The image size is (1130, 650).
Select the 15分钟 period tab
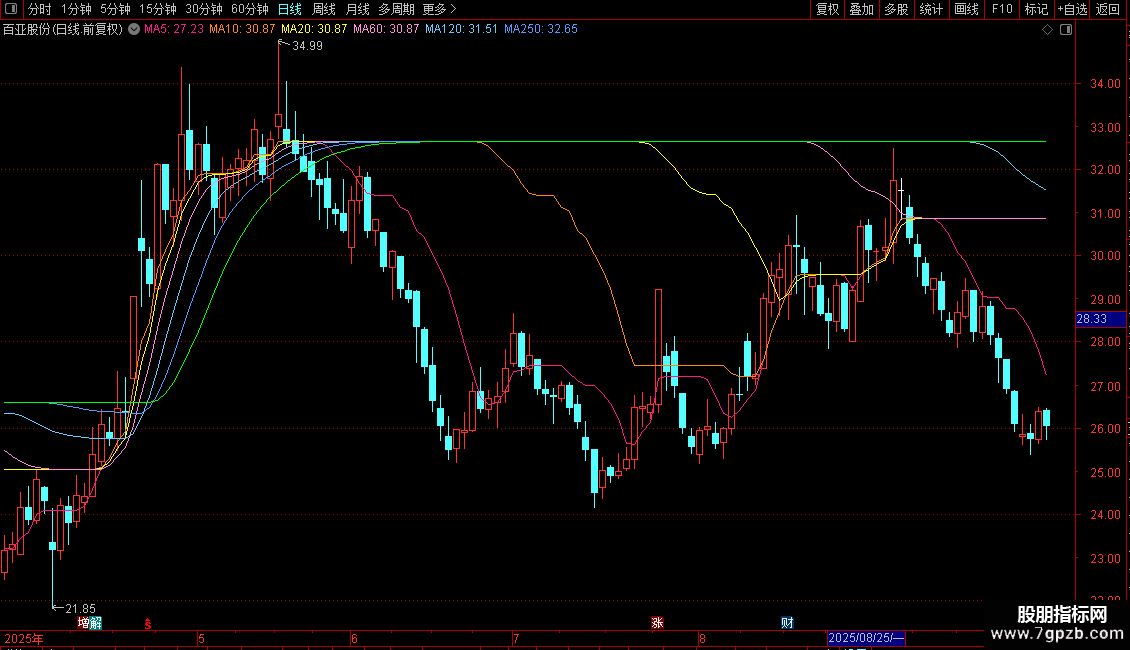point(158,9)
